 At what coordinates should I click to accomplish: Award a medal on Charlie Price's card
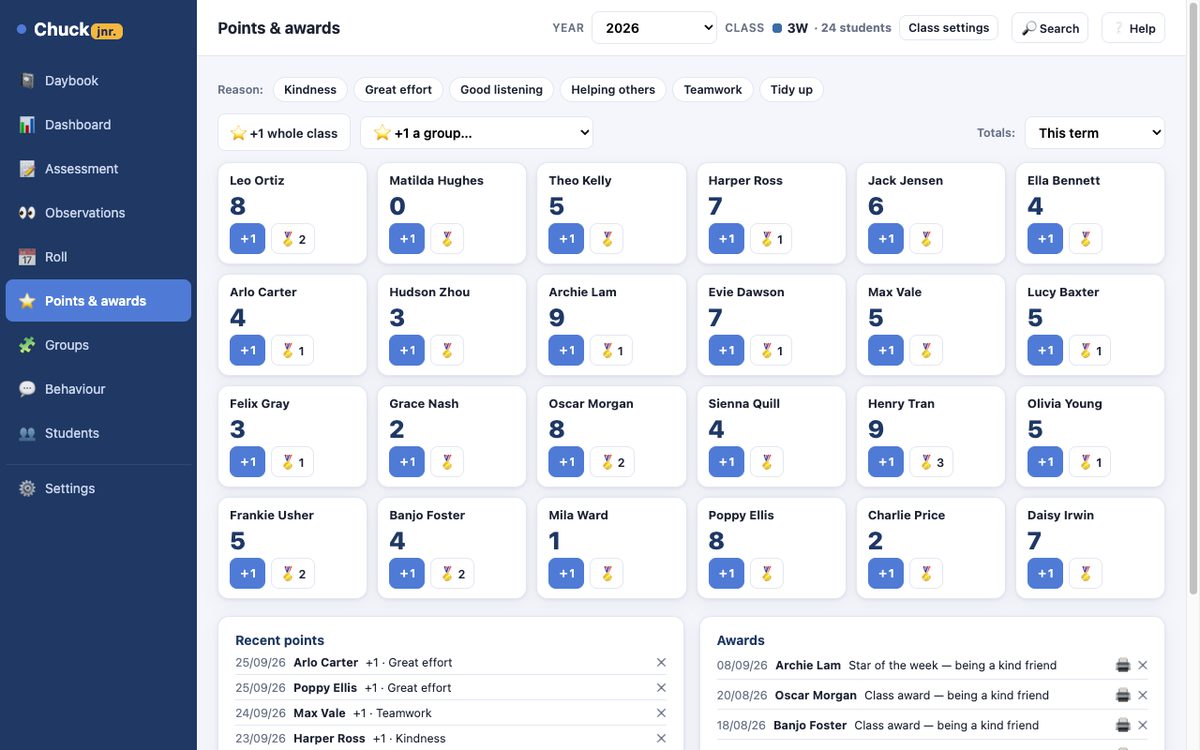(926, 574)
